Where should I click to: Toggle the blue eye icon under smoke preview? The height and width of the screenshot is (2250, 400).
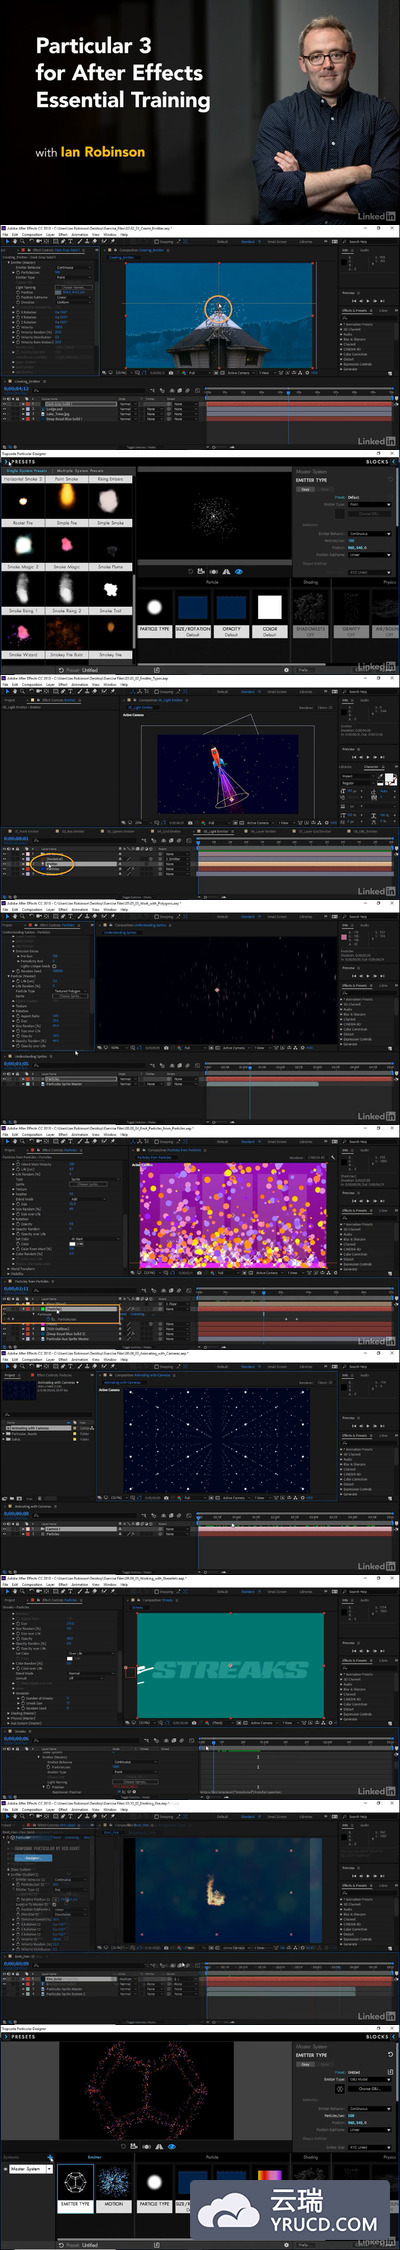238,572
